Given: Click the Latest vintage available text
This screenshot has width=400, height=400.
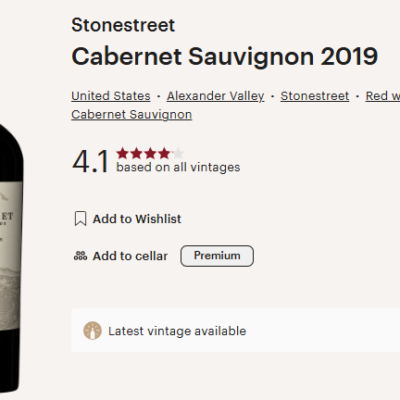Looking at the screenshot, I should (x=177, y=331).
